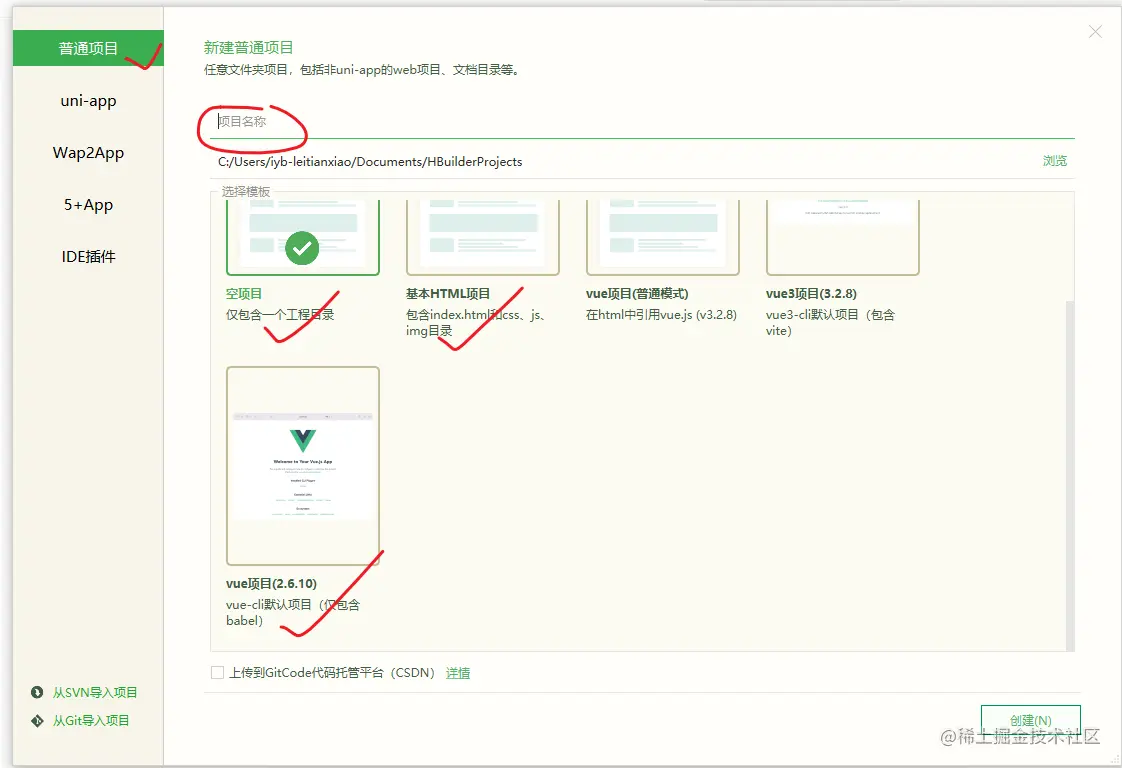Click the Vue logo in vue2 template

pyautogui.click(x=303, y=441)
